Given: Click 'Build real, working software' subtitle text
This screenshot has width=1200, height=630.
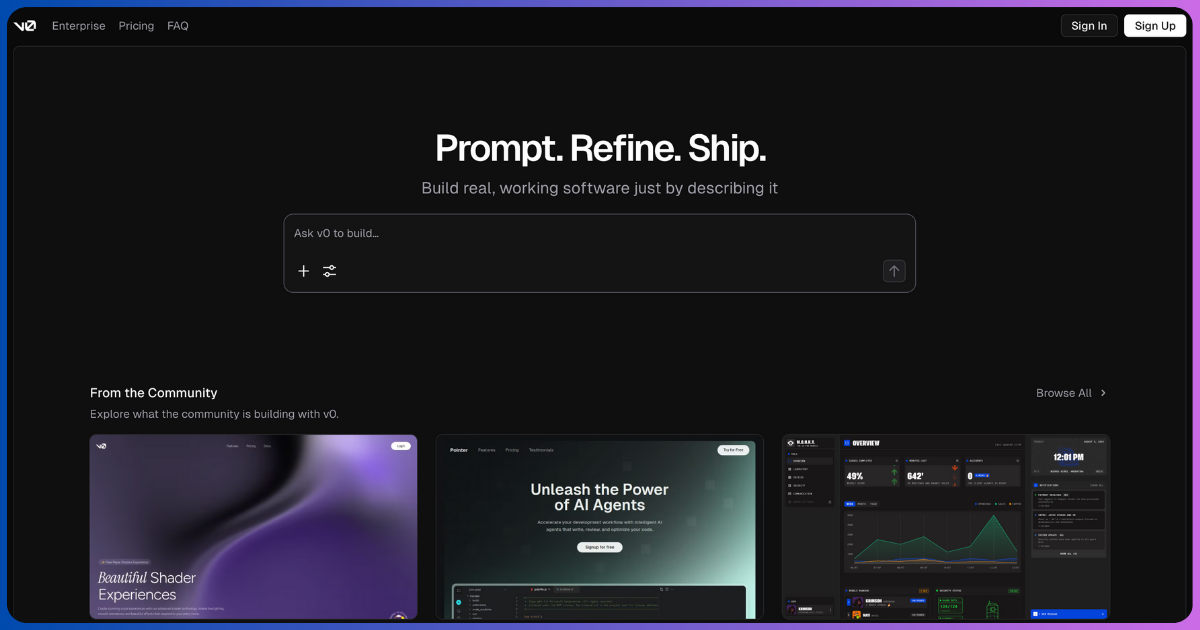Looking at the screenshot, I should point(600,188).
